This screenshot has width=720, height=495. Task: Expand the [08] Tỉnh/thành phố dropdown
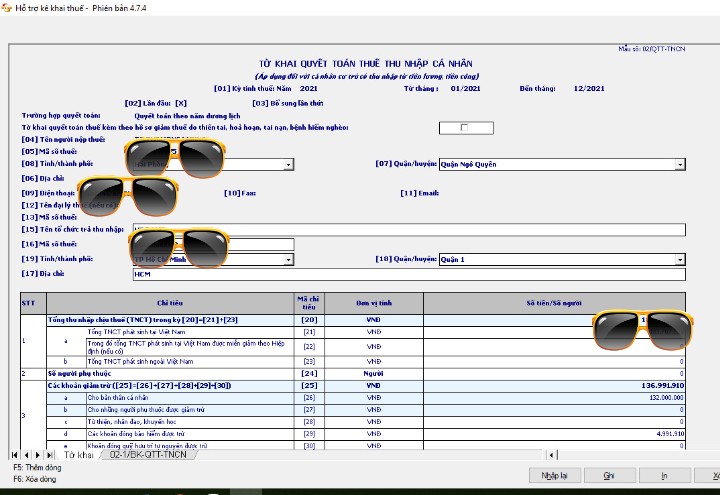coord(289,165)
